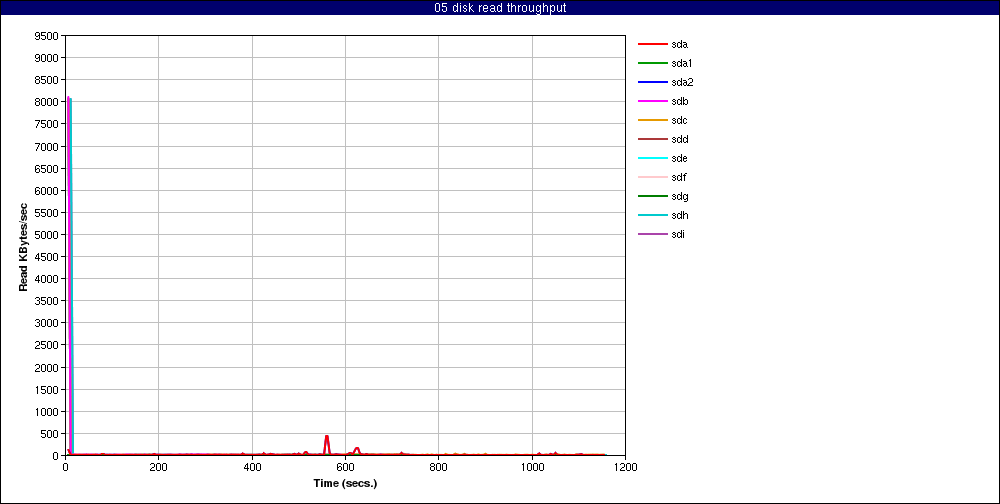Click the 500 y-axis tick value
The width and height of the screenshot is (1000, 504).
click(x=50, y=434)
